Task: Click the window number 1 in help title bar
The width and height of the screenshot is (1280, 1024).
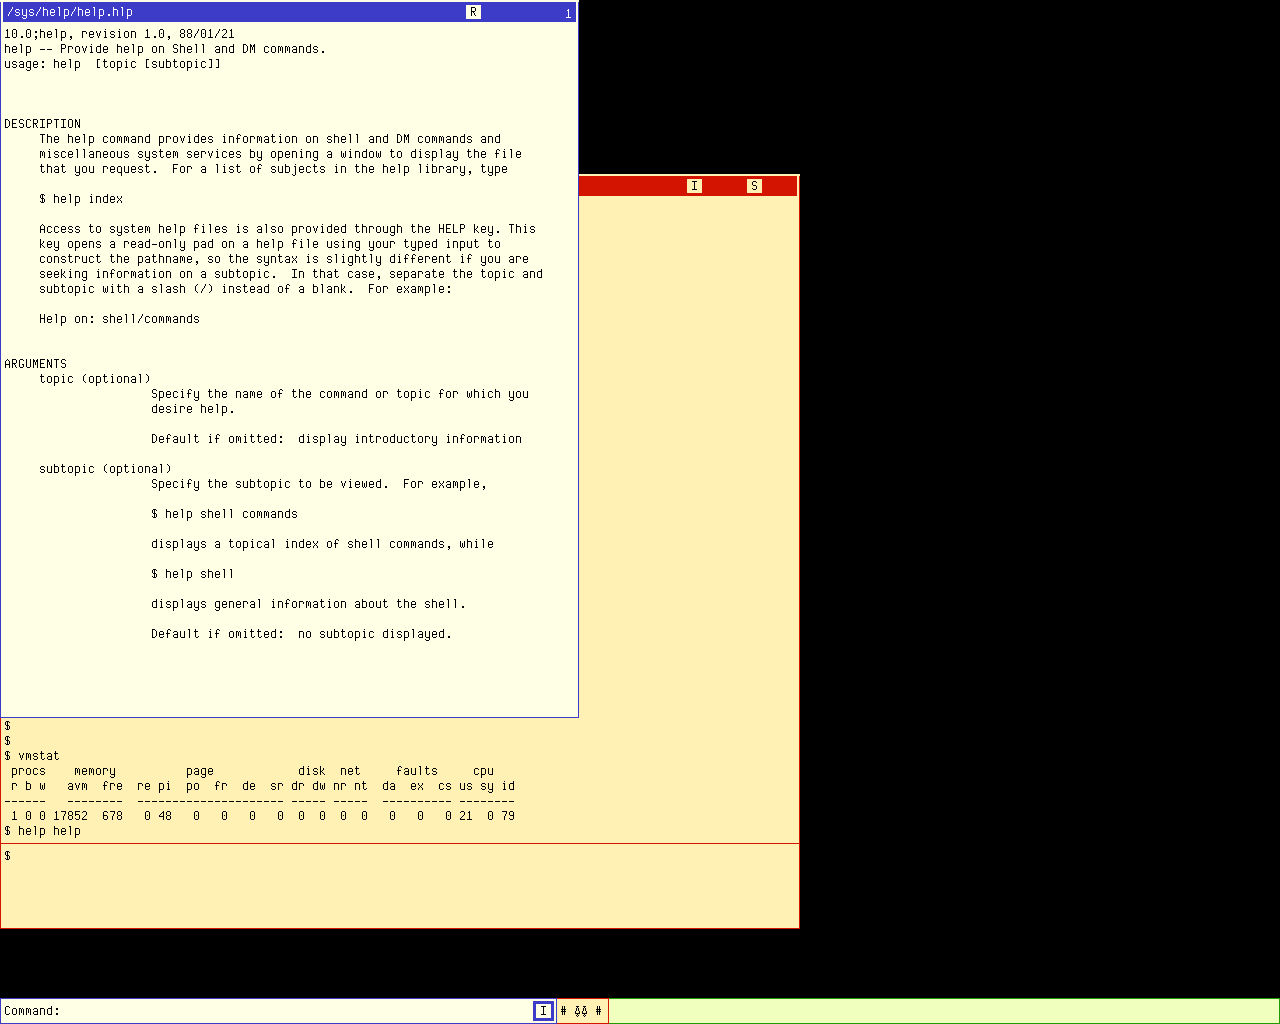Action: (568, 14)
